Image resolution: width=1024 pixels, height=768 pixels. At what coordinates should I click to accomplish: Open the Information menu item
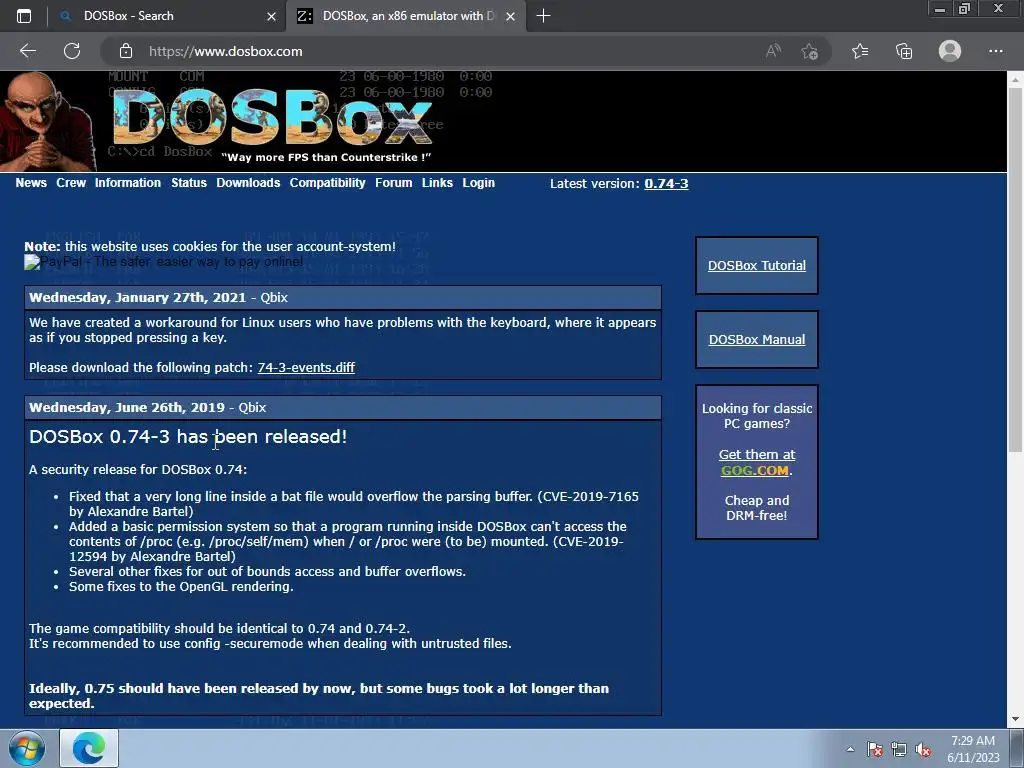click(x=127, y=183)
